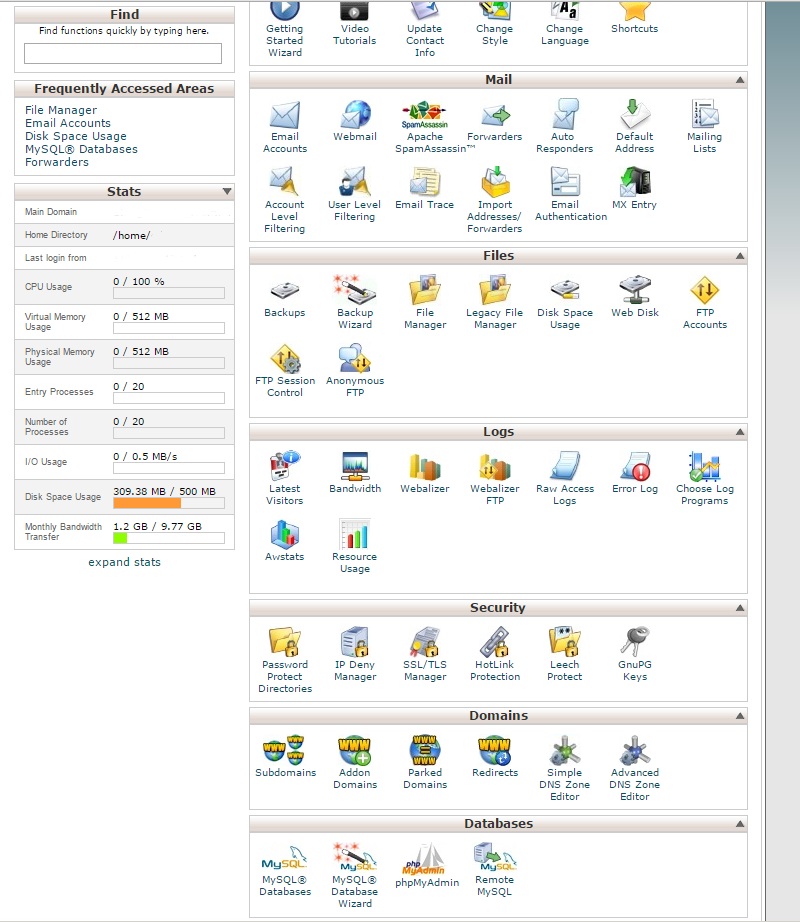
Task: Click the expand stats link
Action: click(x=124, y=562)
